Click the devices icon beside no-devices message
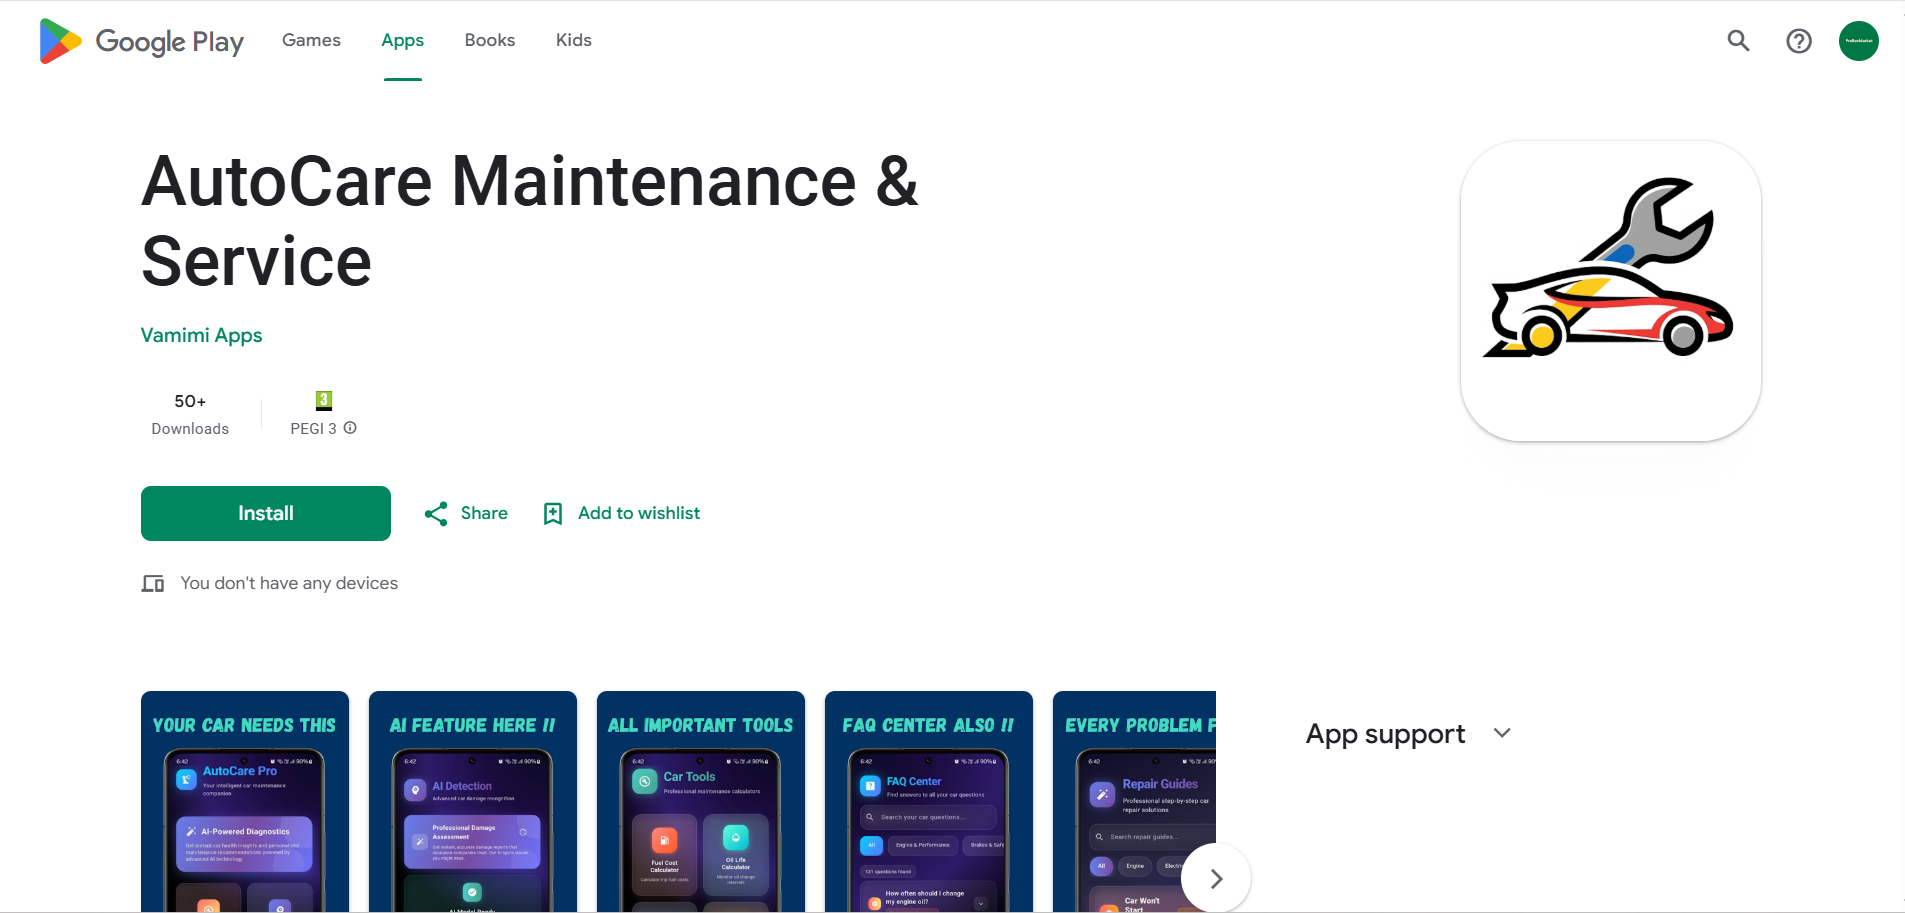 pos(153,583)
